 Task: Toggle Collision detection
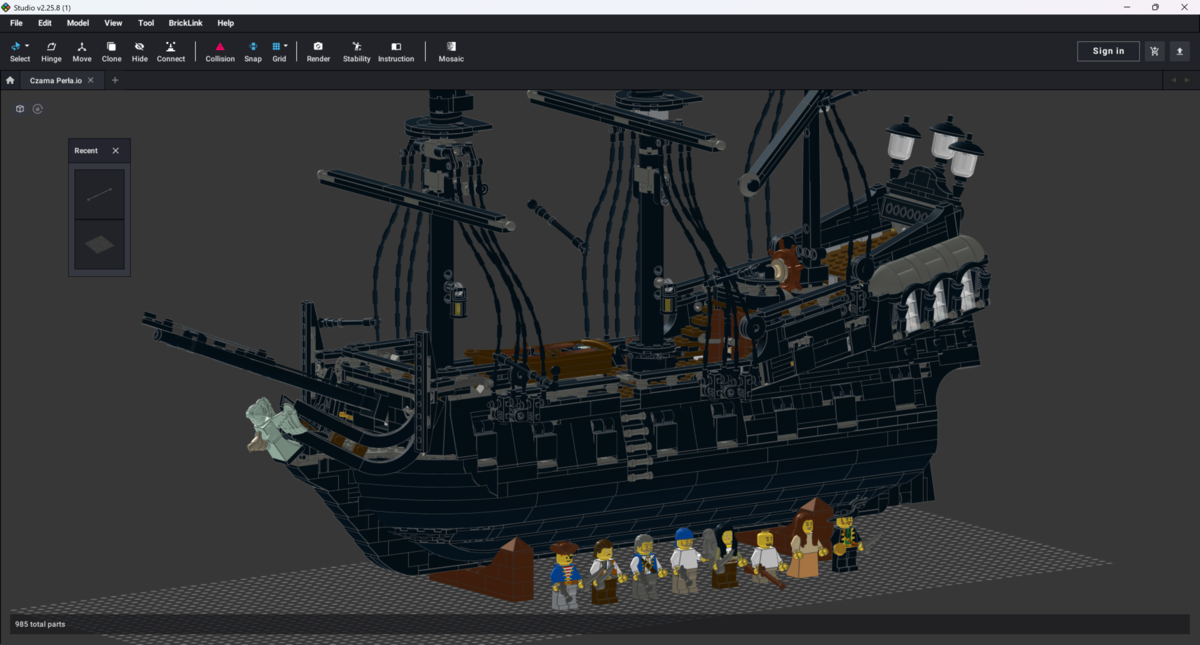[x=220, y=52]
